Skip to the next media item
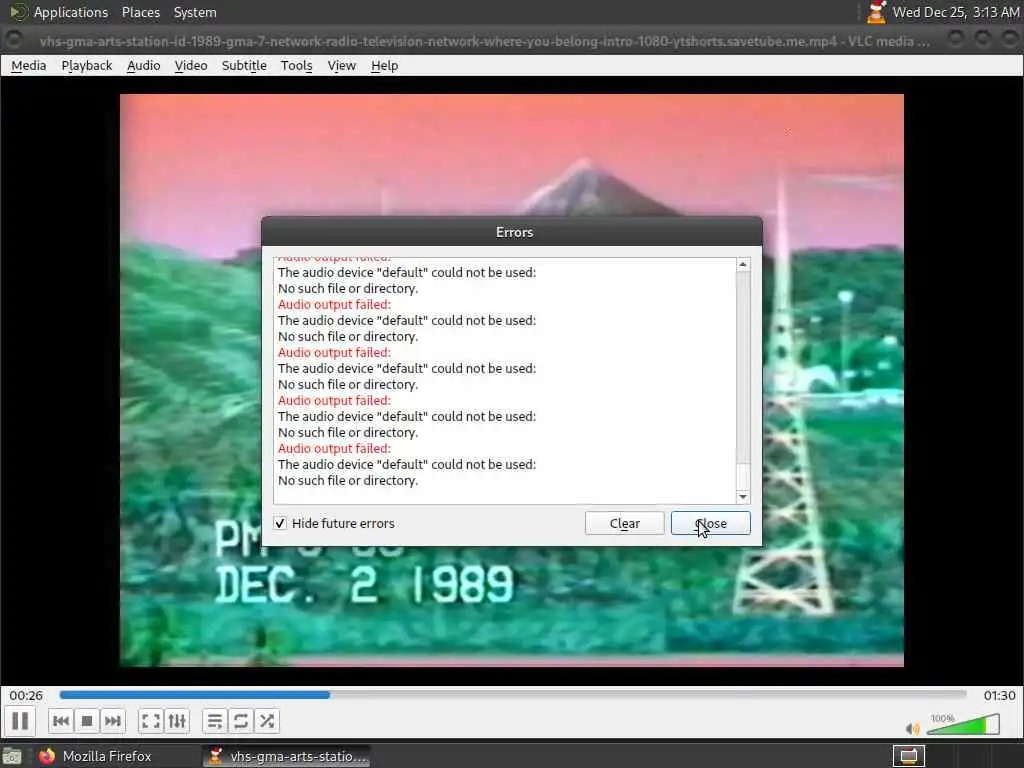Screen dimensions: 1024x768 coord(112,721)
